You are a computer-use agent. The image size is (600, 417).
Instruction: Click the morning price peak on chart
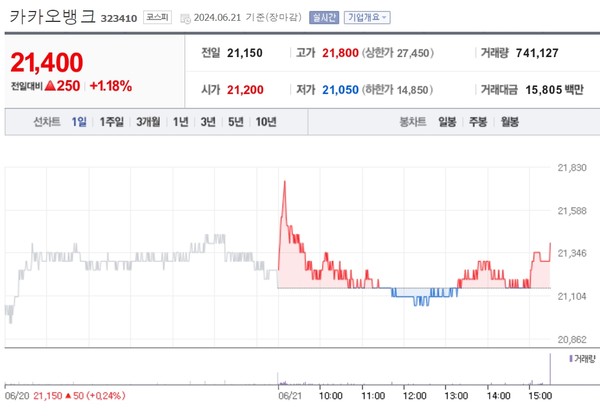pos(284,183)
